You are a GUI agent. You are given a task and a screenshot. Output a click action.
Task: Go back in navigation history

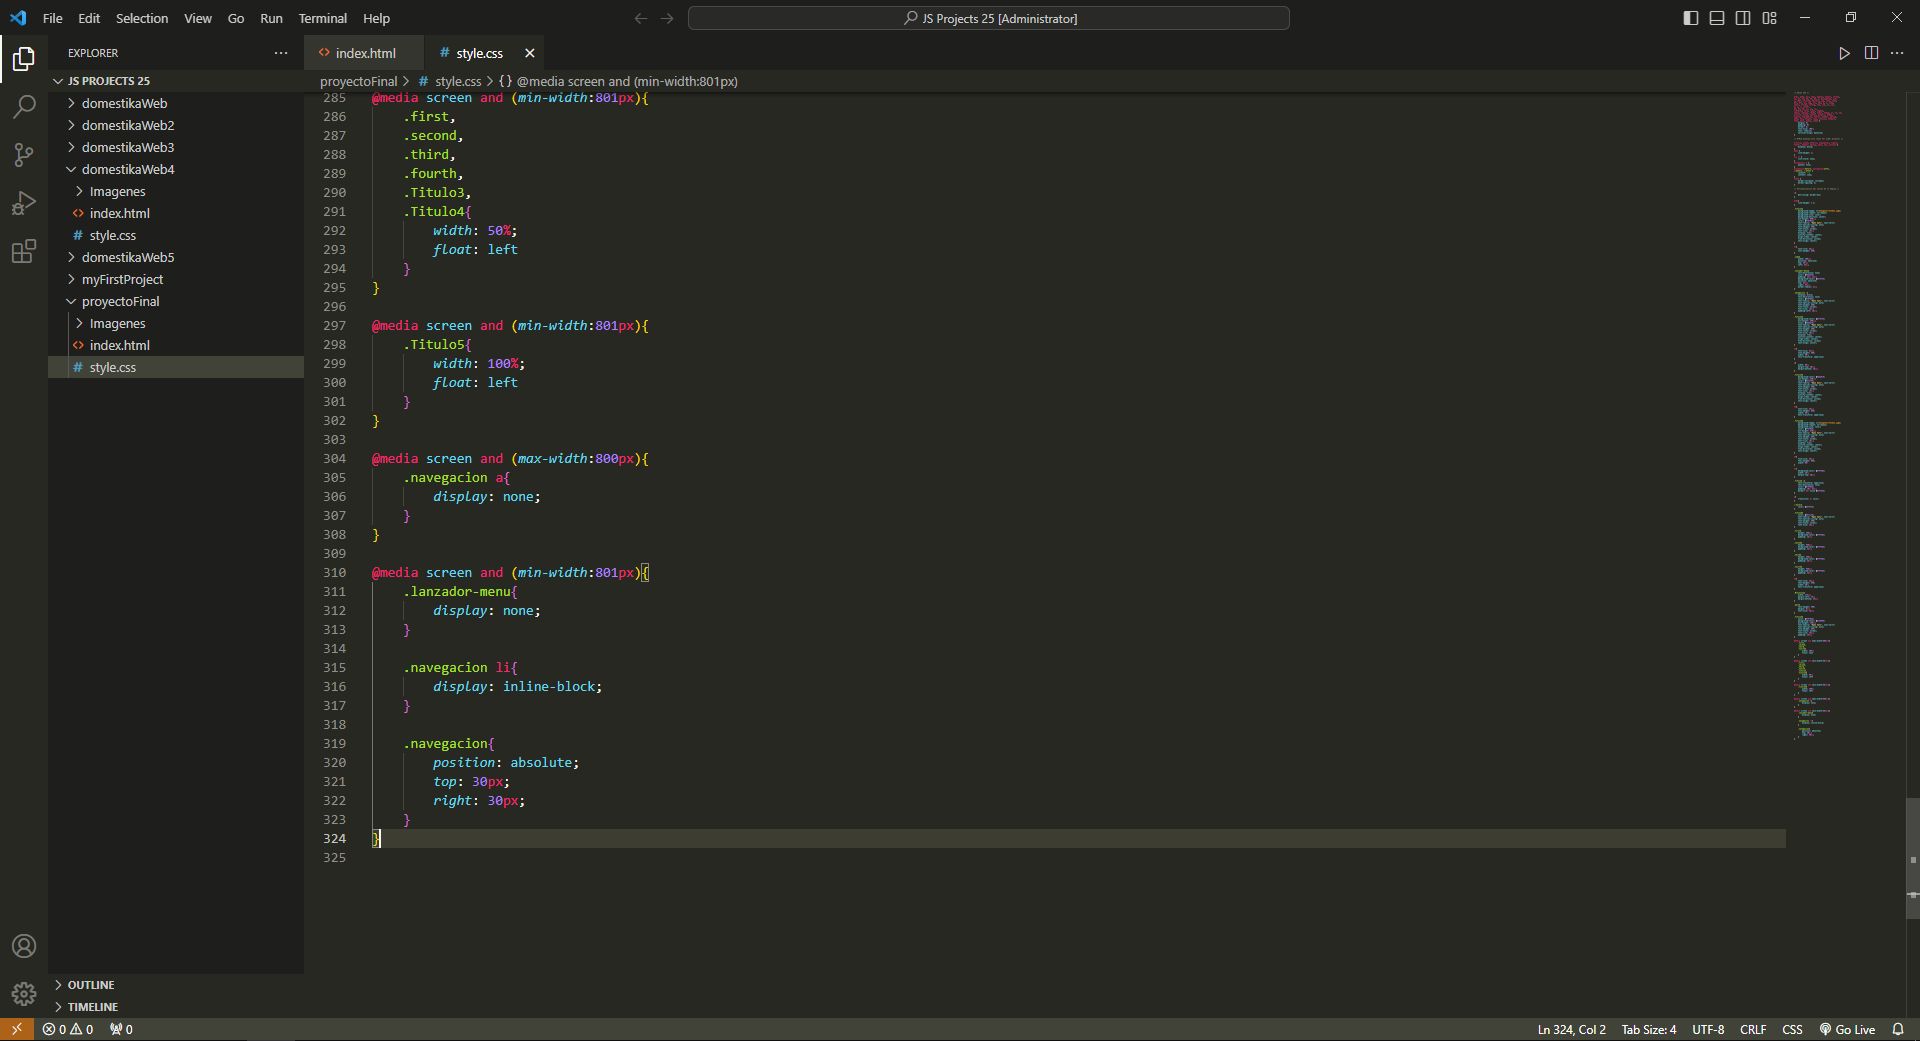pyautogui.click(x=641, y=18)
